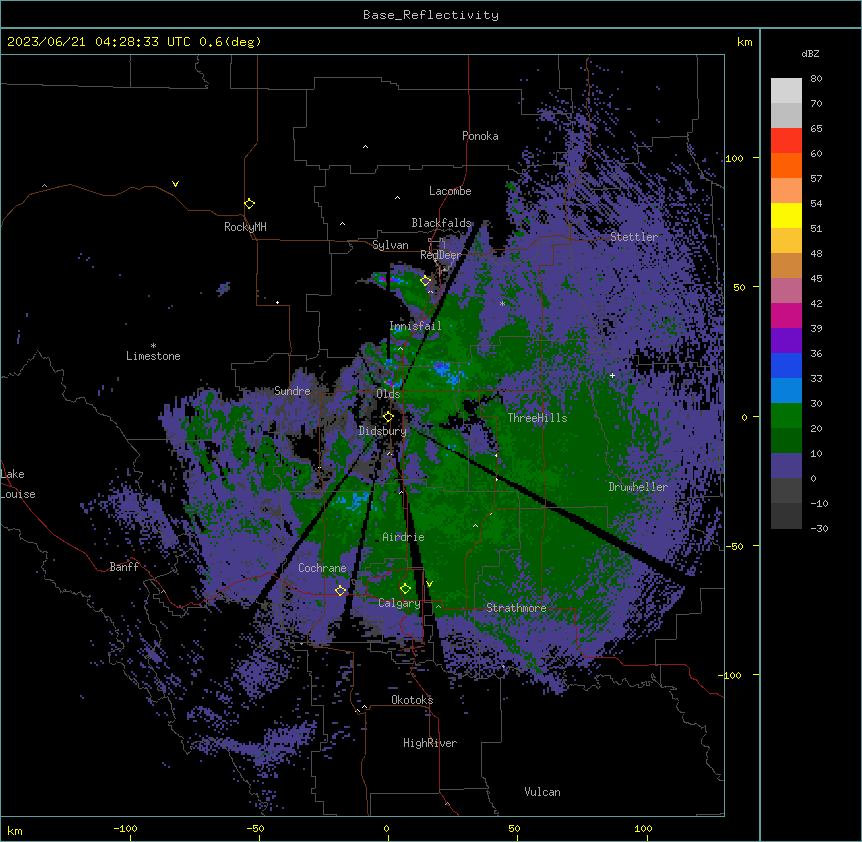This screenshot has width=862, height=842.
Task: Pick the orange 57-60 dBZ legend swatch
Action: click(786, 165)
